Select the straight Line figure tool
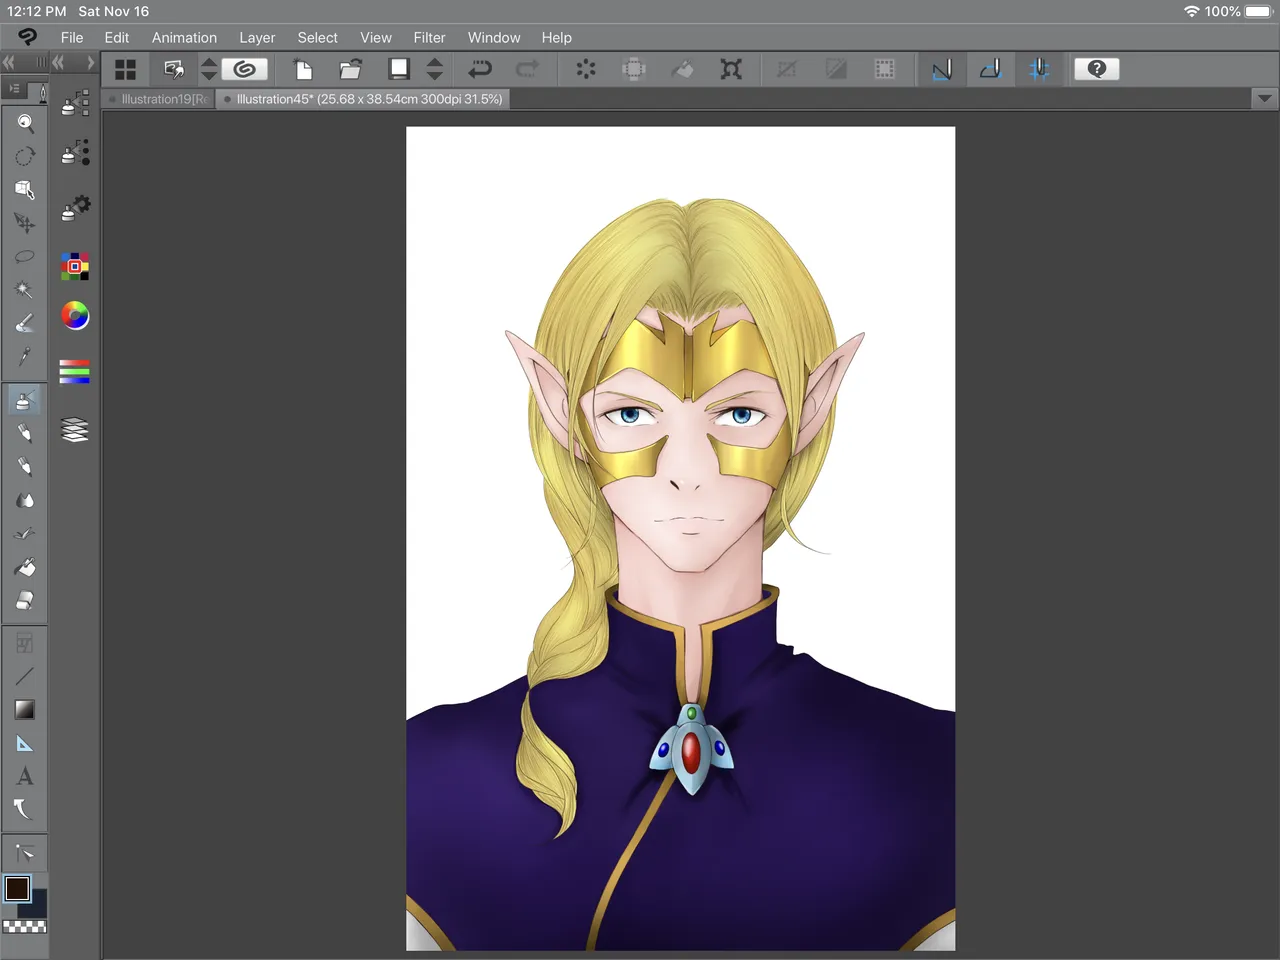Screen dimensions: 1280x960 pos(25,676)
